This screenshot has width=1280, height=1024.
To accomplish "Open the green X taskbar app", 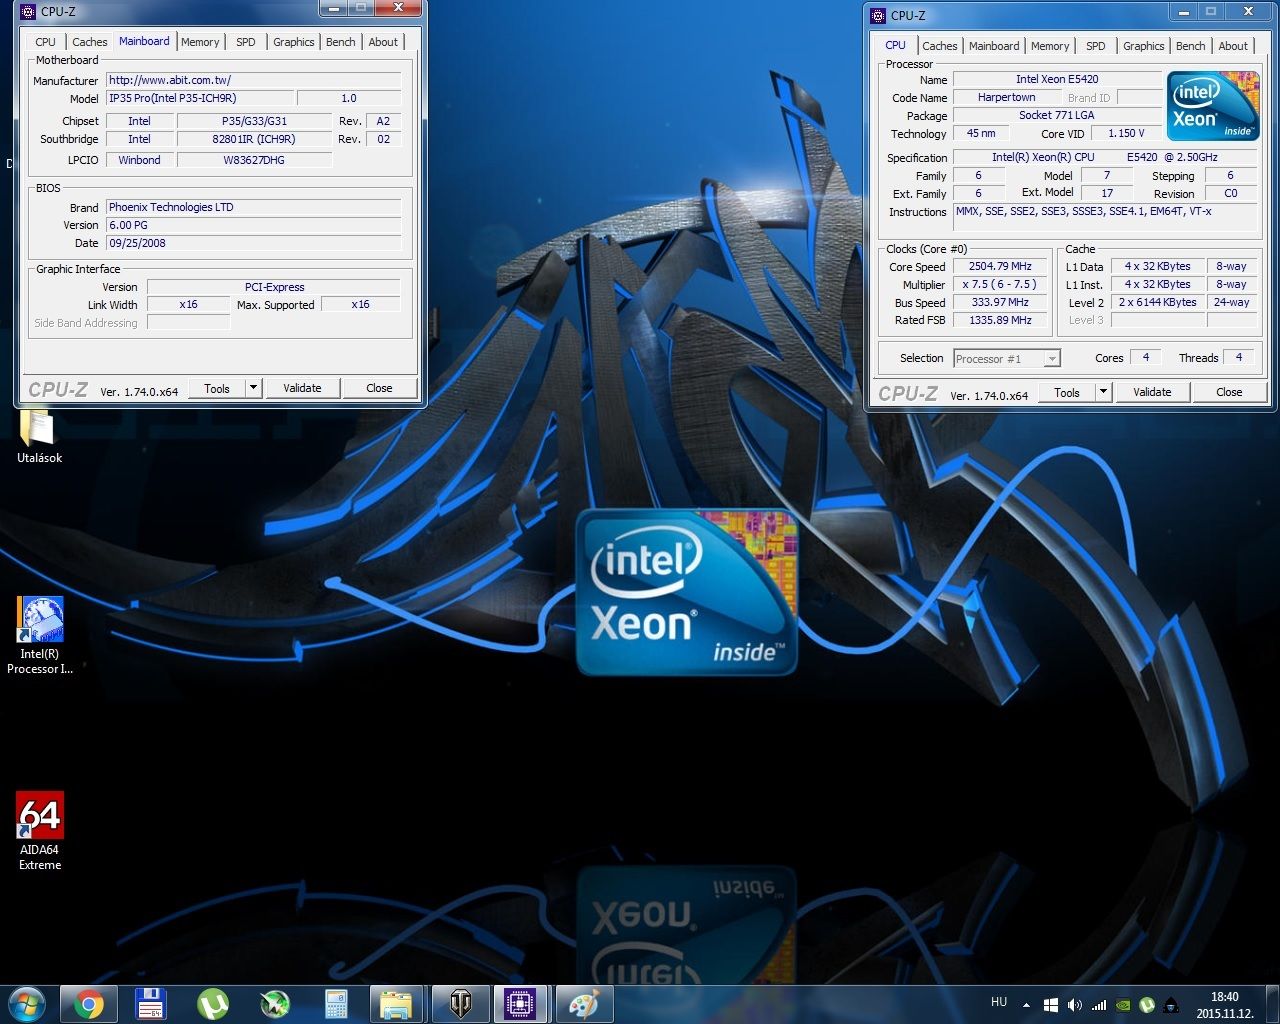I will (274, 1003).
